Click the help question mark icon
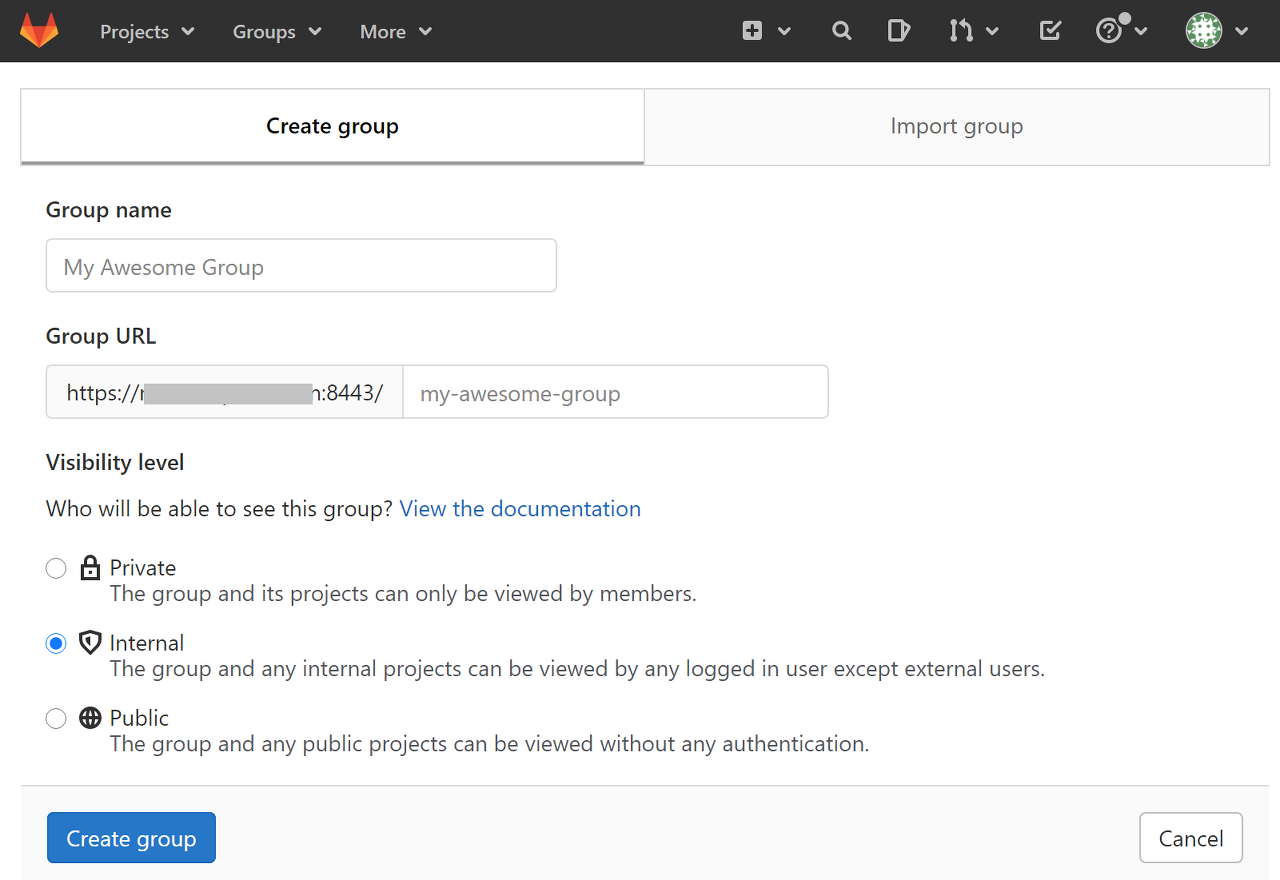Image resolution: width=1280 pixels, height=880 pixels. (1108, 30)
